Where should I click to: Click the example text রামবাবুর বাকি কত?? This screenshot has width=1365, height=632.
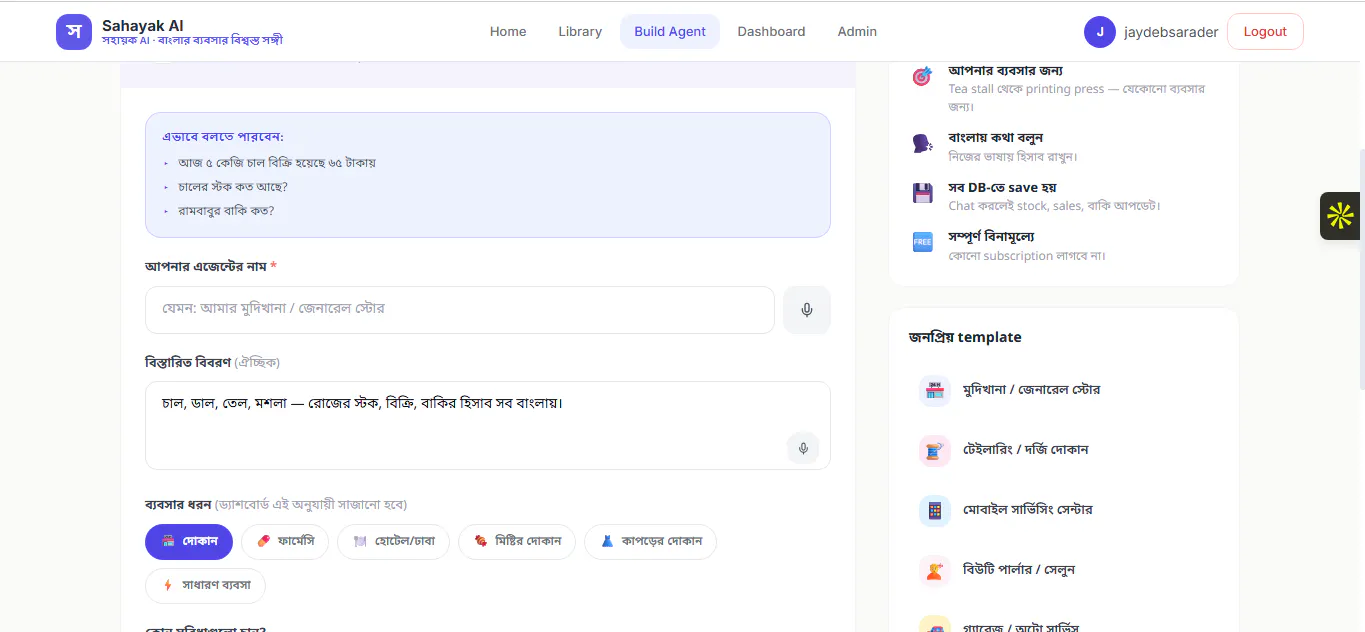(226, 211)
